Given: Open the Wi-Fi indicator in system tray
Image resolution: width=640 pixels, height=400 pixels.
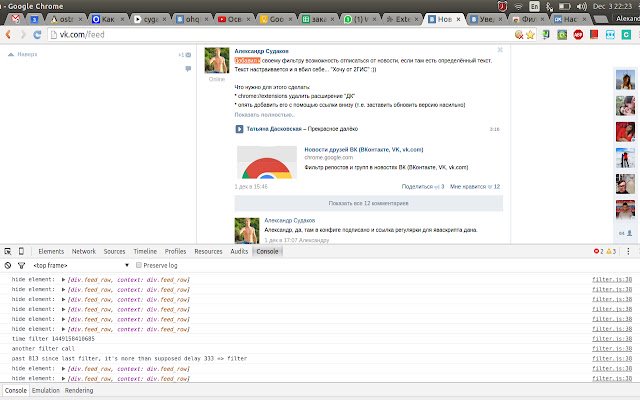Looking at the screenshot, I should pyautogui.click(x=518, y=6).
